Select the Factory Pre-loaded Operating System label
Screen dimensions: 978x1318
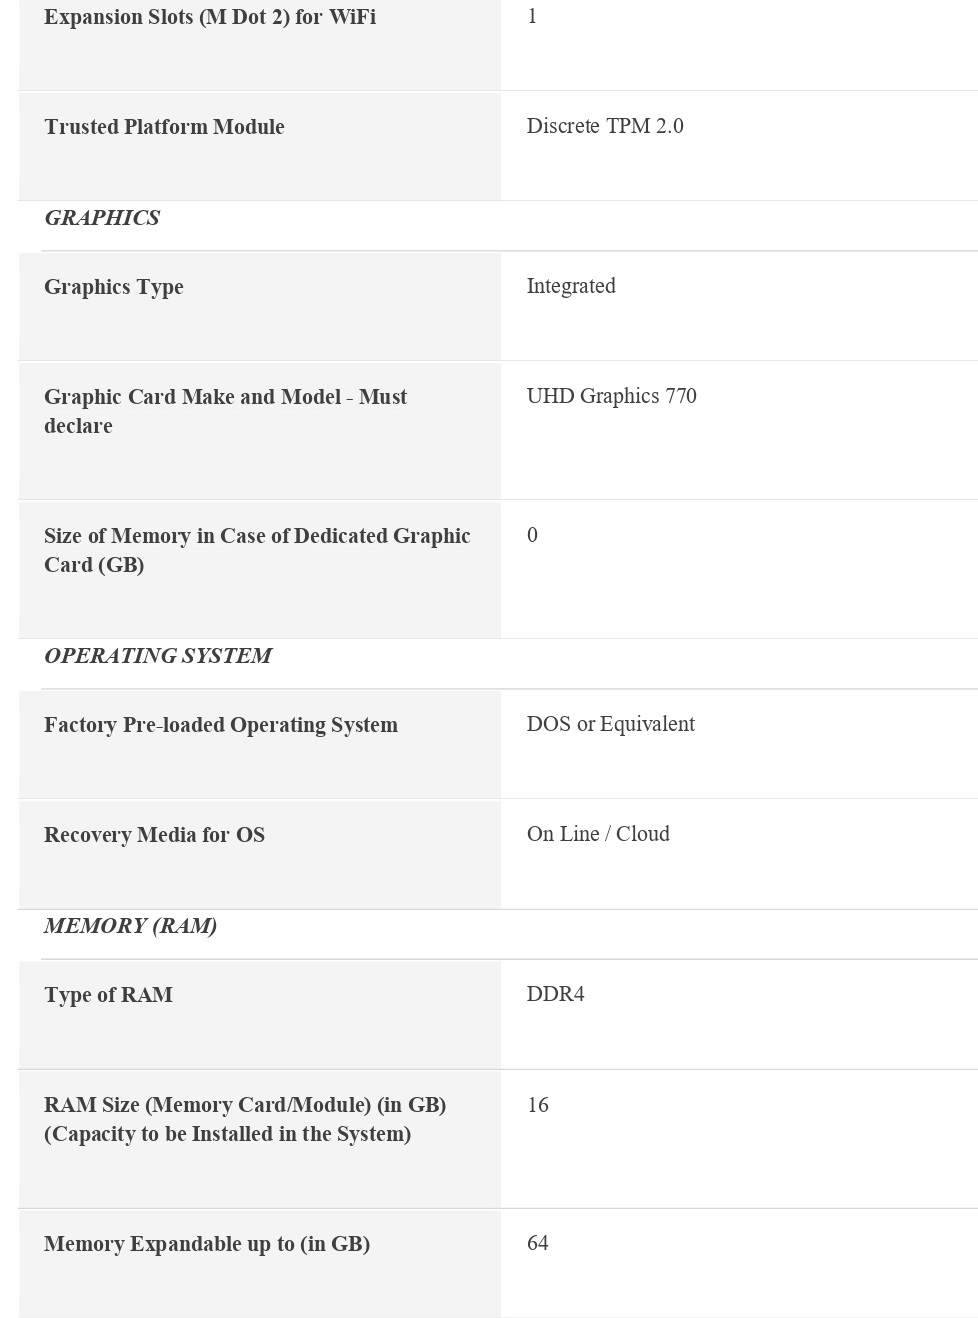[221, 725]
